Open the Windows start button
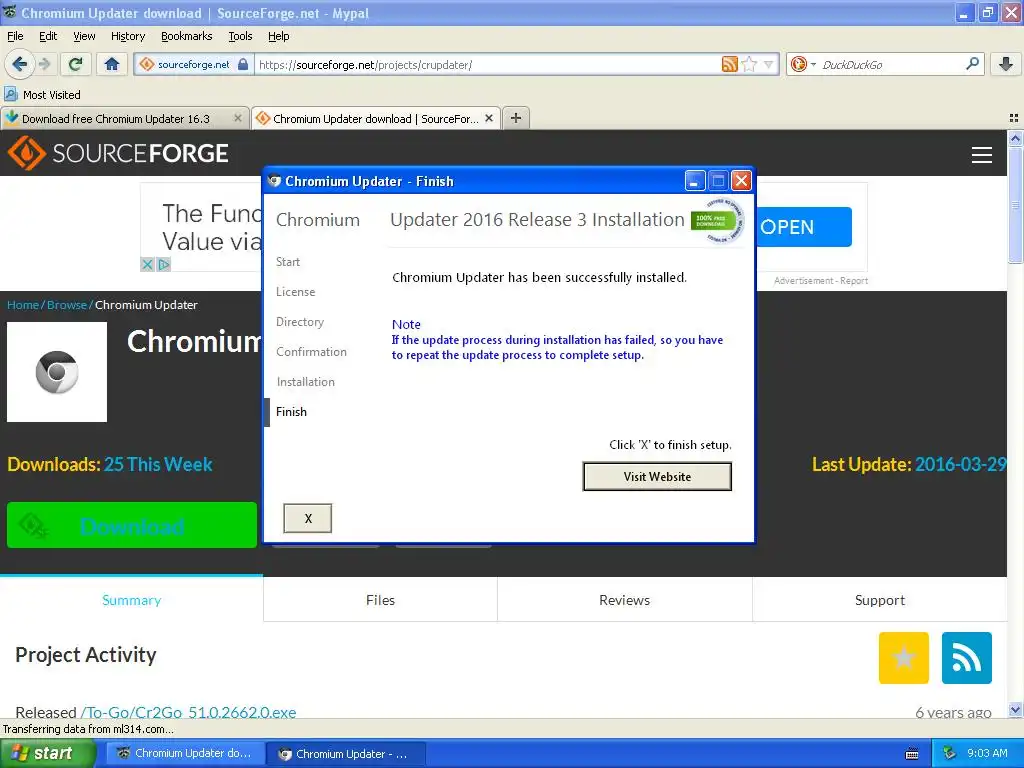Screen dimensions: 1024x768 [x=46, y=753]
